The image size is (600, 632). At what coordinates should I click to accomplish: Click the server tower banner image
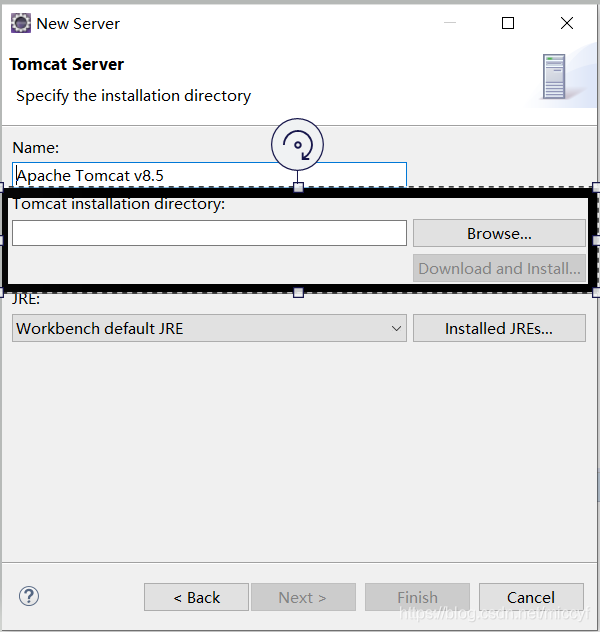click(x=554, y=77)
